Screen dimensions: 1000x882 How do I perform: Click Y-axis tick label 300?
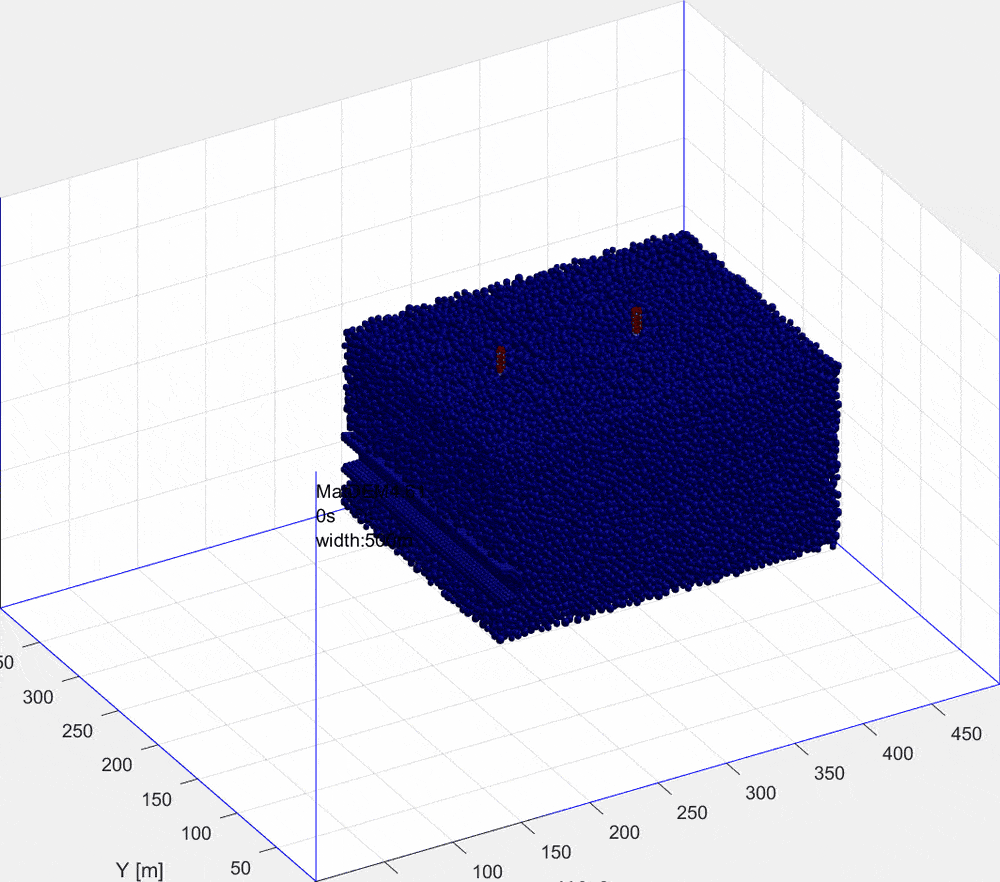38,697
